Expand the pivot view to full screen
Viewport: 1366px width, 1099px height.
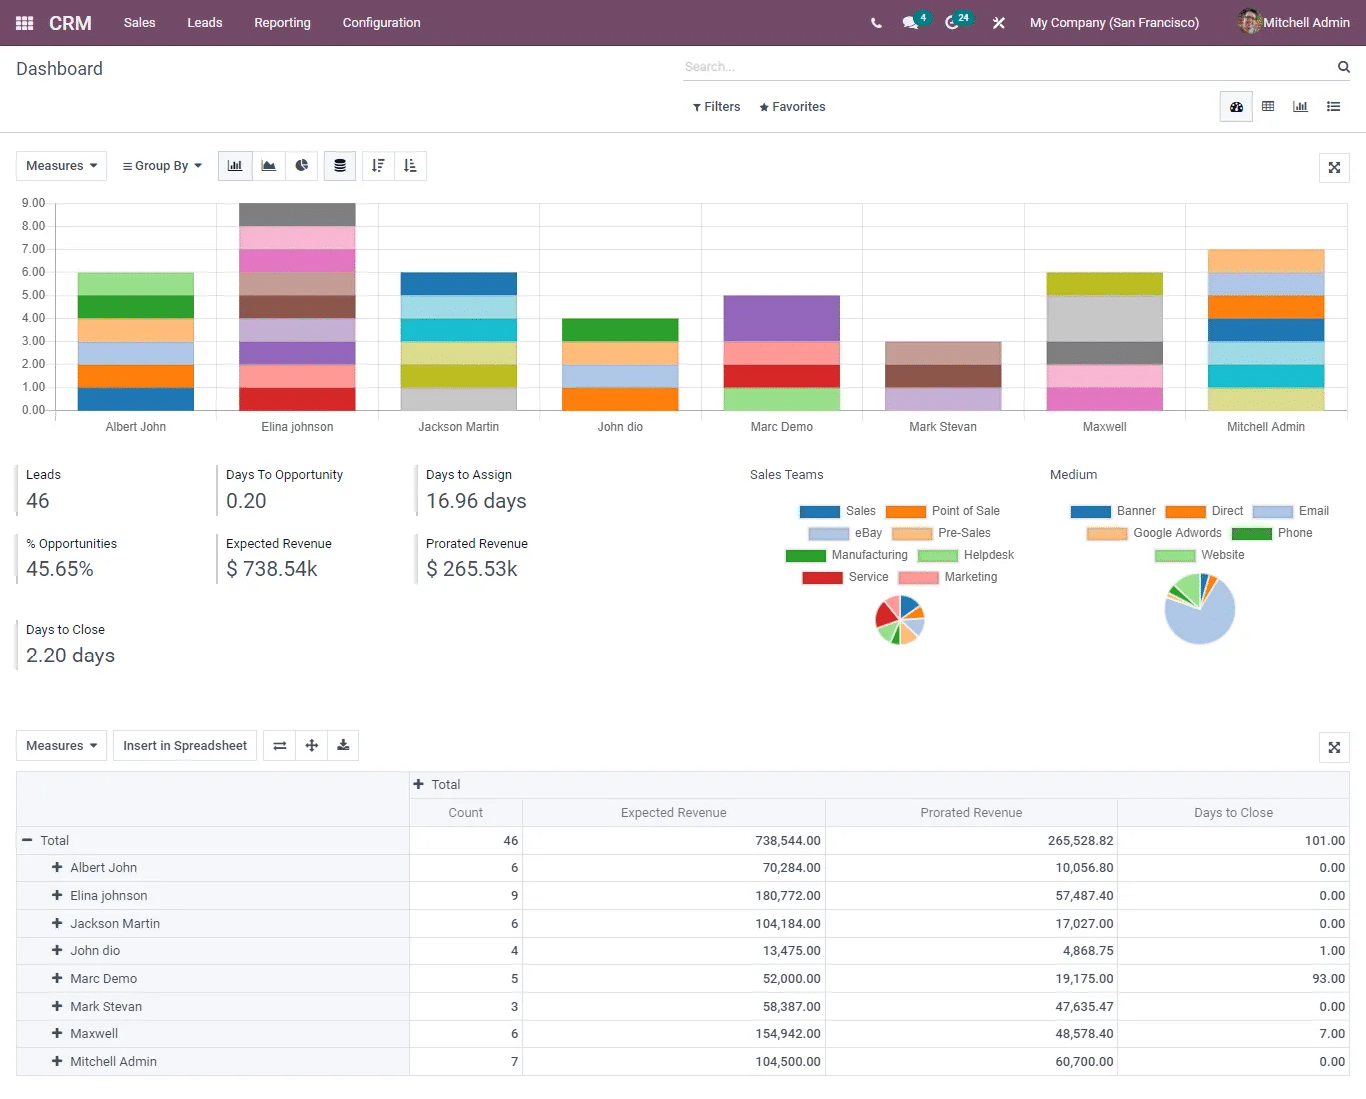pyautogui.click(x=1334, y=747)
